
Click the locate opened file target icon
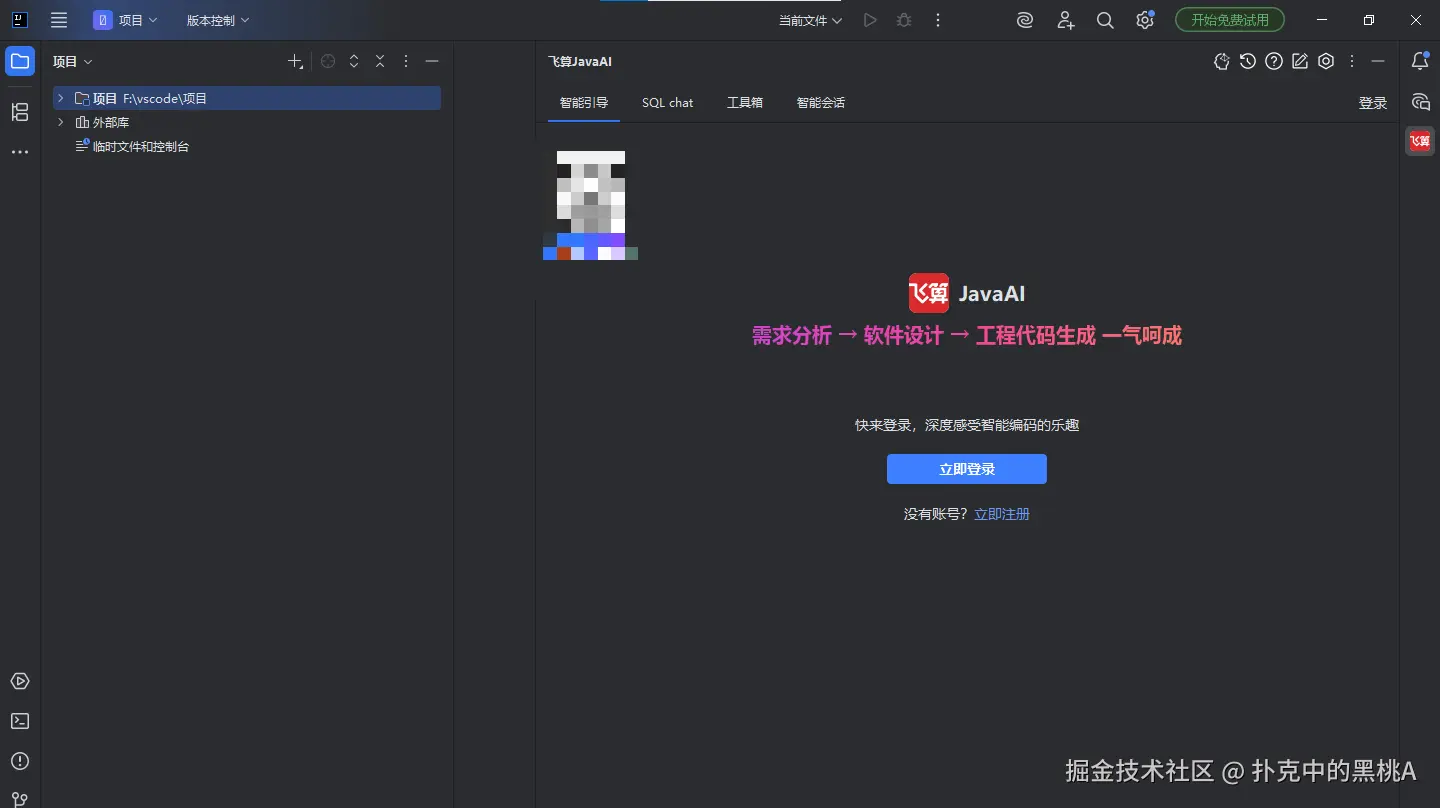(x=328, y=61)
